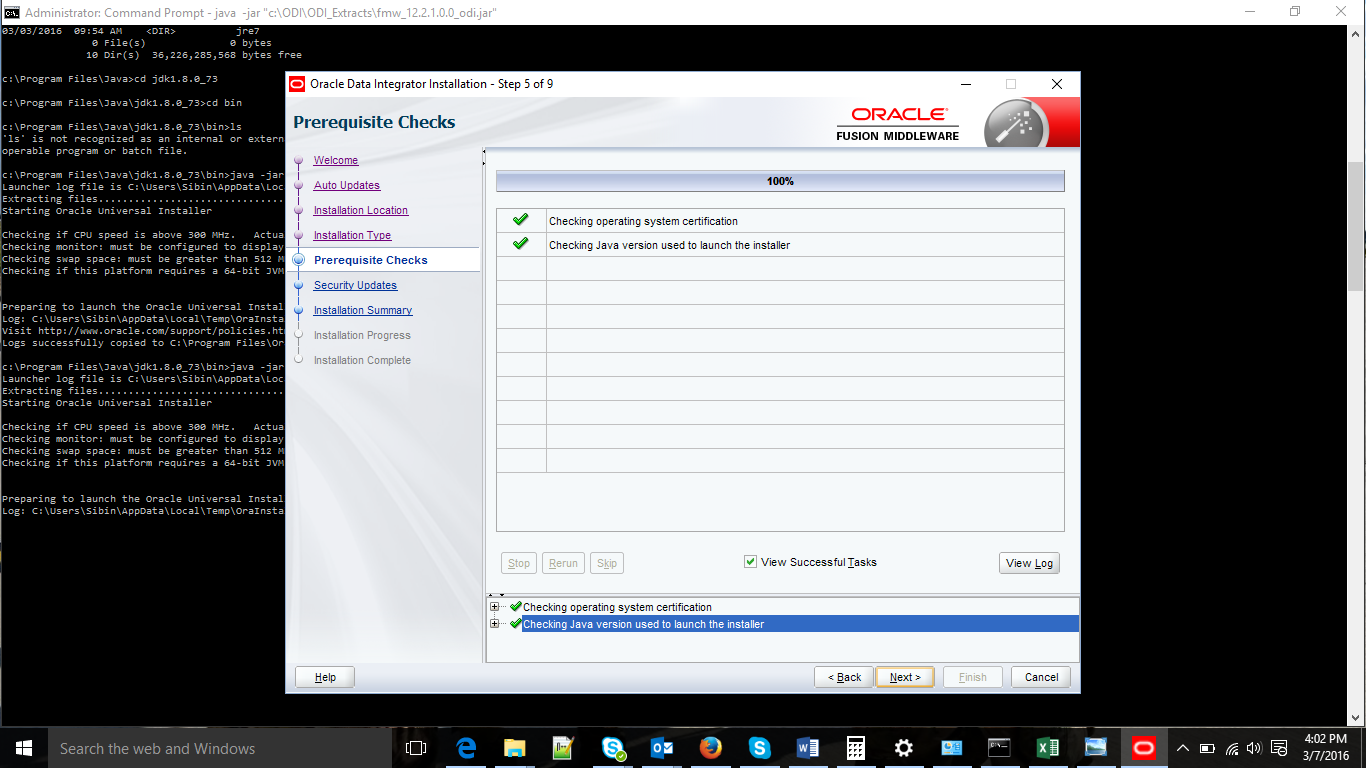The image size is (1366, 768).
Task: Click the Installation Progress step indicator dot
Action: coord(297,335)
